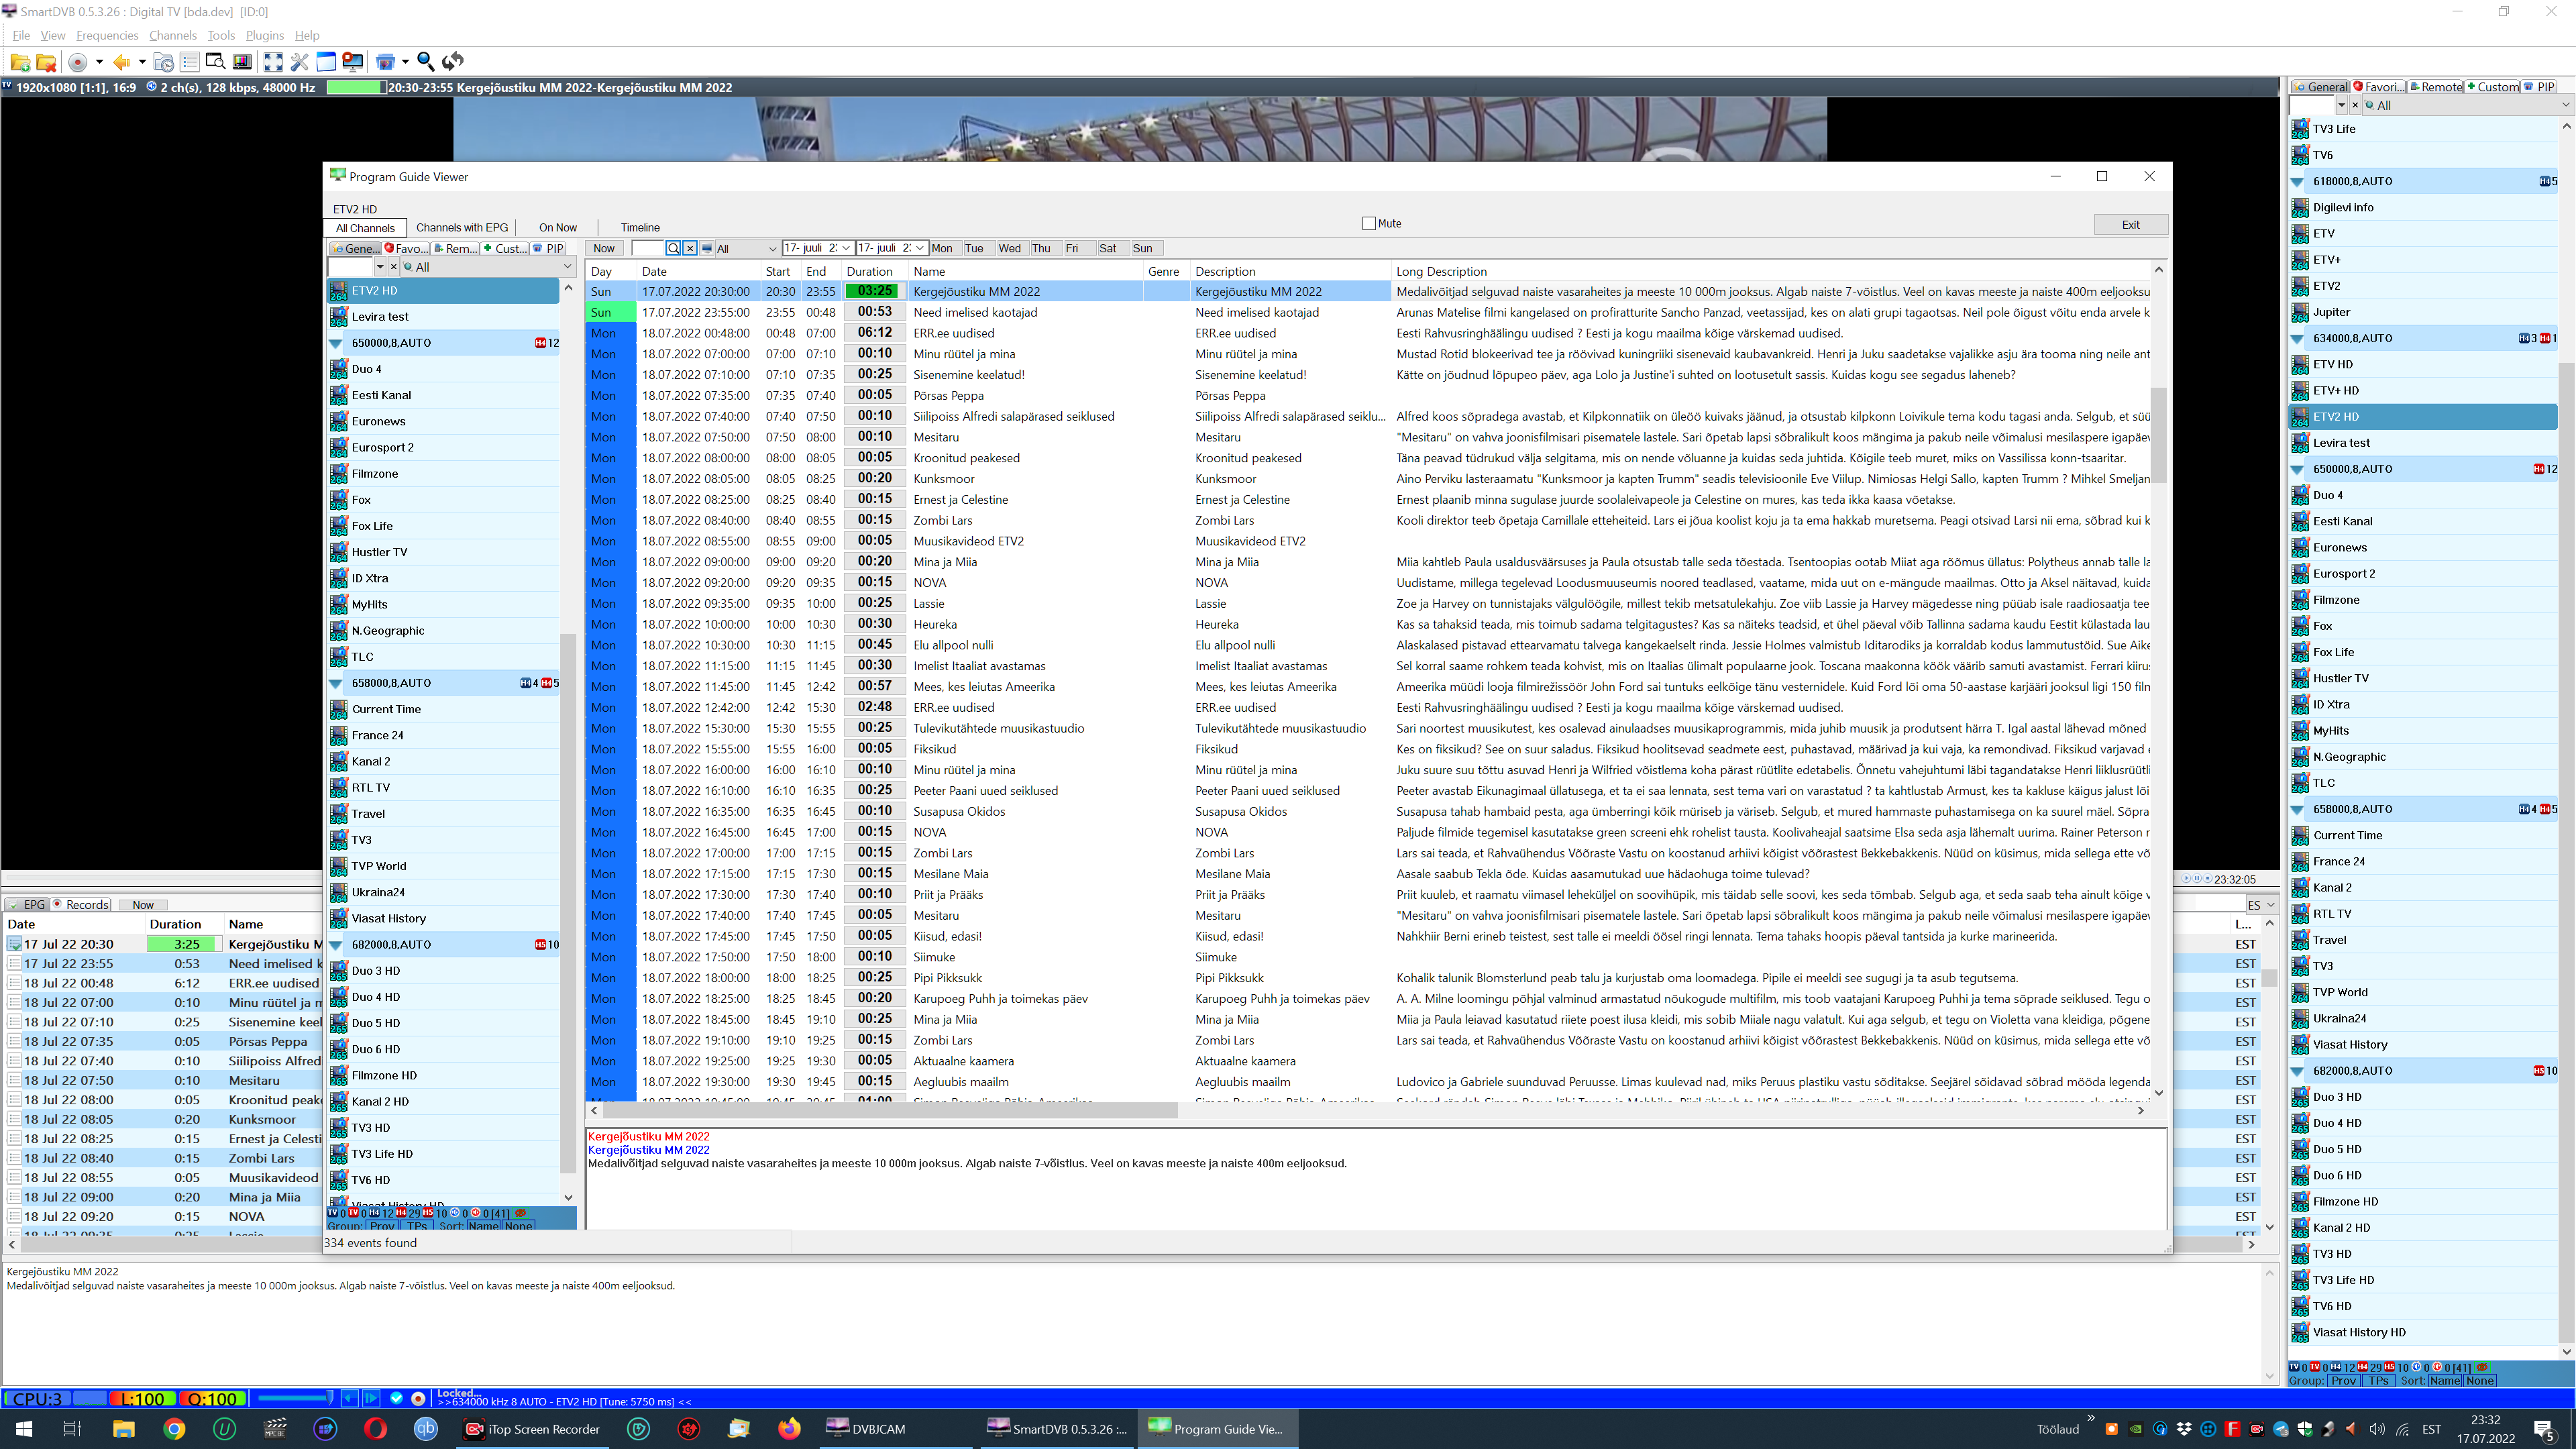Toggle fullscreen with the four-arrows icon
Image resolution: width=2576 pixels, height=1449 pixels.
tap(273, 62)
